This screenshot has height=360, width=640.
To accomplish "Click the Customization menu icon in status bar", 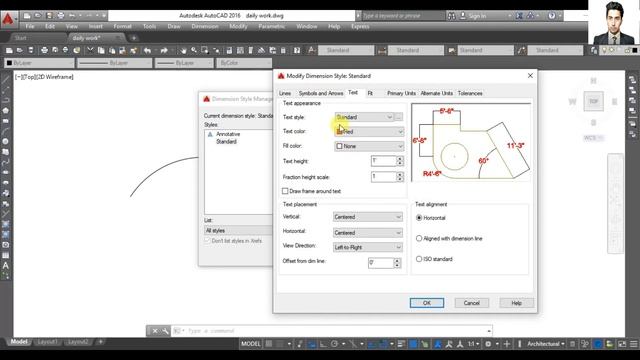I will (x=633, y=344).
